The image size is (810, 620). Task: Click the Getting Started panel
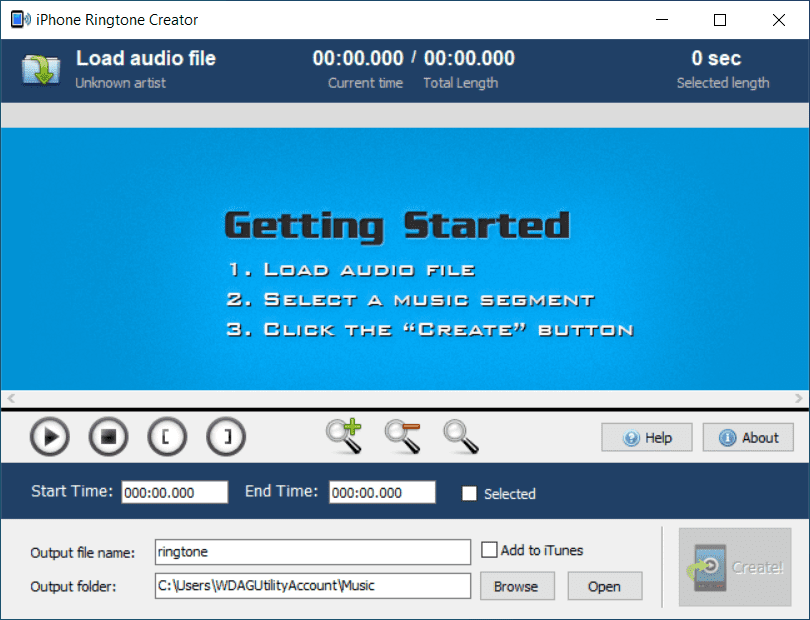pos(405,259)
